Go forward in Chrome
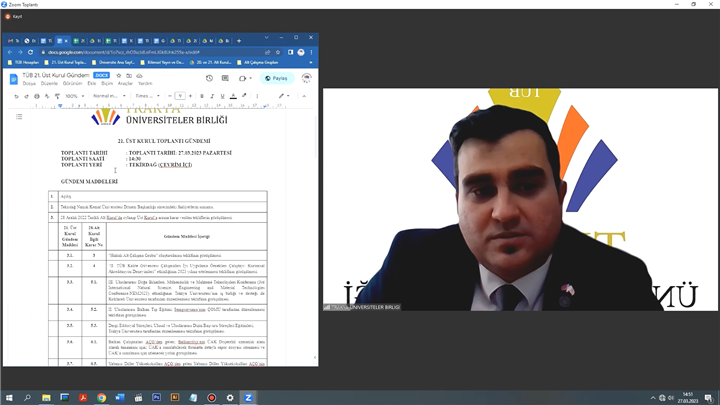Viewport: 720px width, 405px height. coord(20,52)
